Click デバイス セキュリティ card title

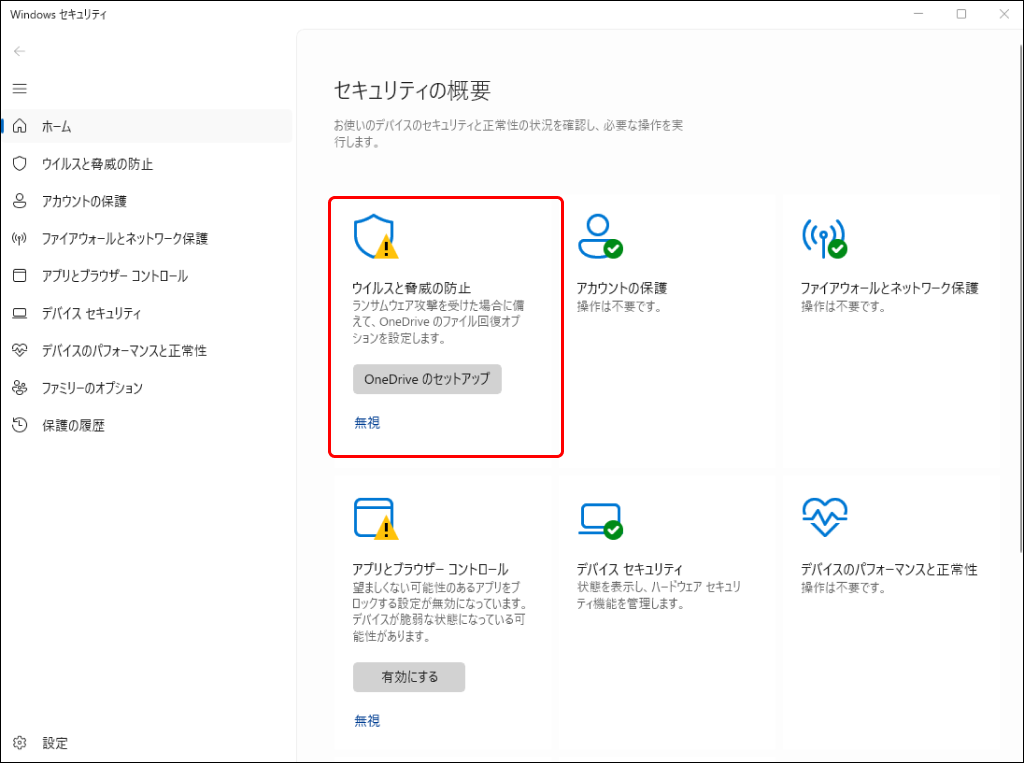tap(630, 569)
